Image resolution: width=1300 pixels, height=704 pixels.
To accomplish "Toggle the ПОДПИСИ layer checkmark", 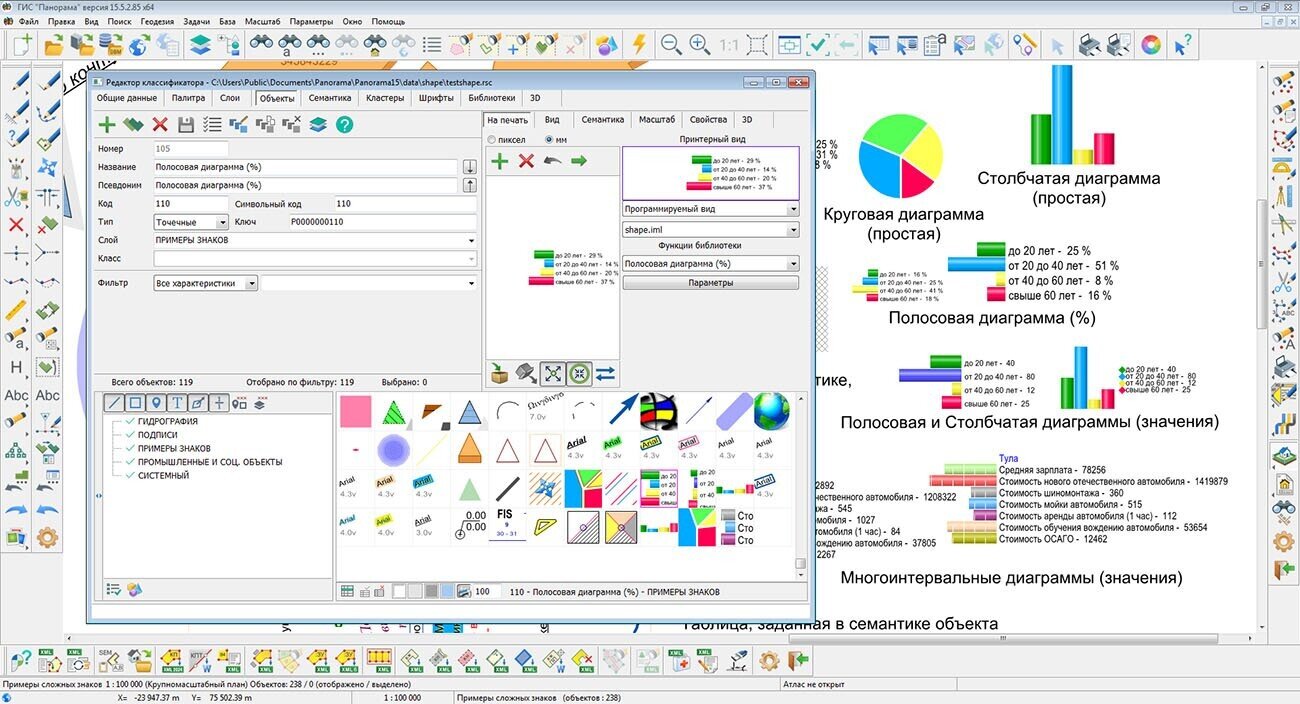I will (x=129, y=436).
